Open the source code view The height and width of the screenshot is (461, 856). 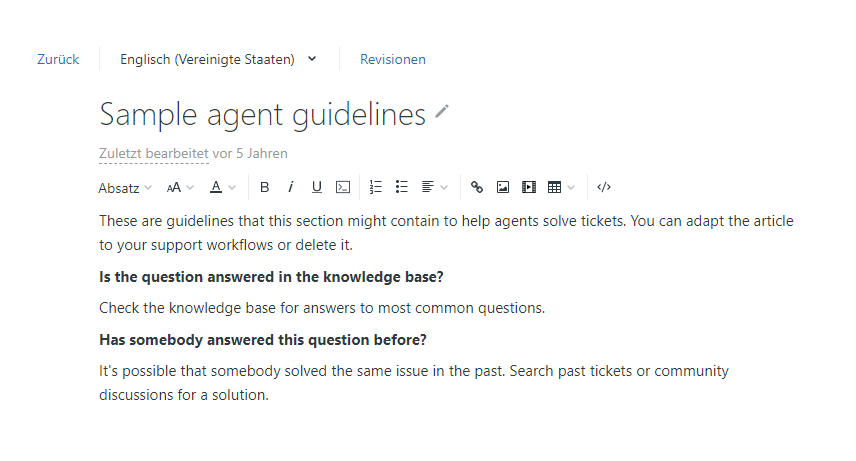(604, 187)
